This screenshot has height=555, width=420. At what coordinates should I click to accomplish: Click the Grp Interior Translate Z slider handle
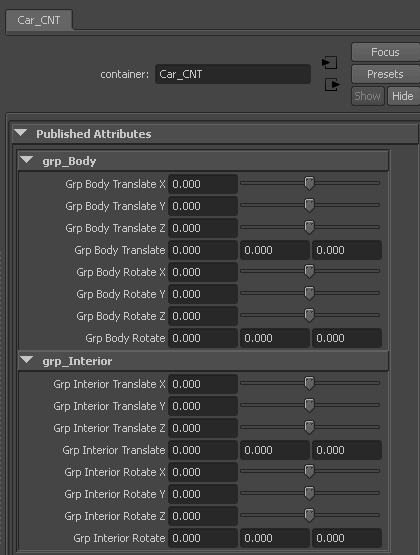[x=309, y=427]
